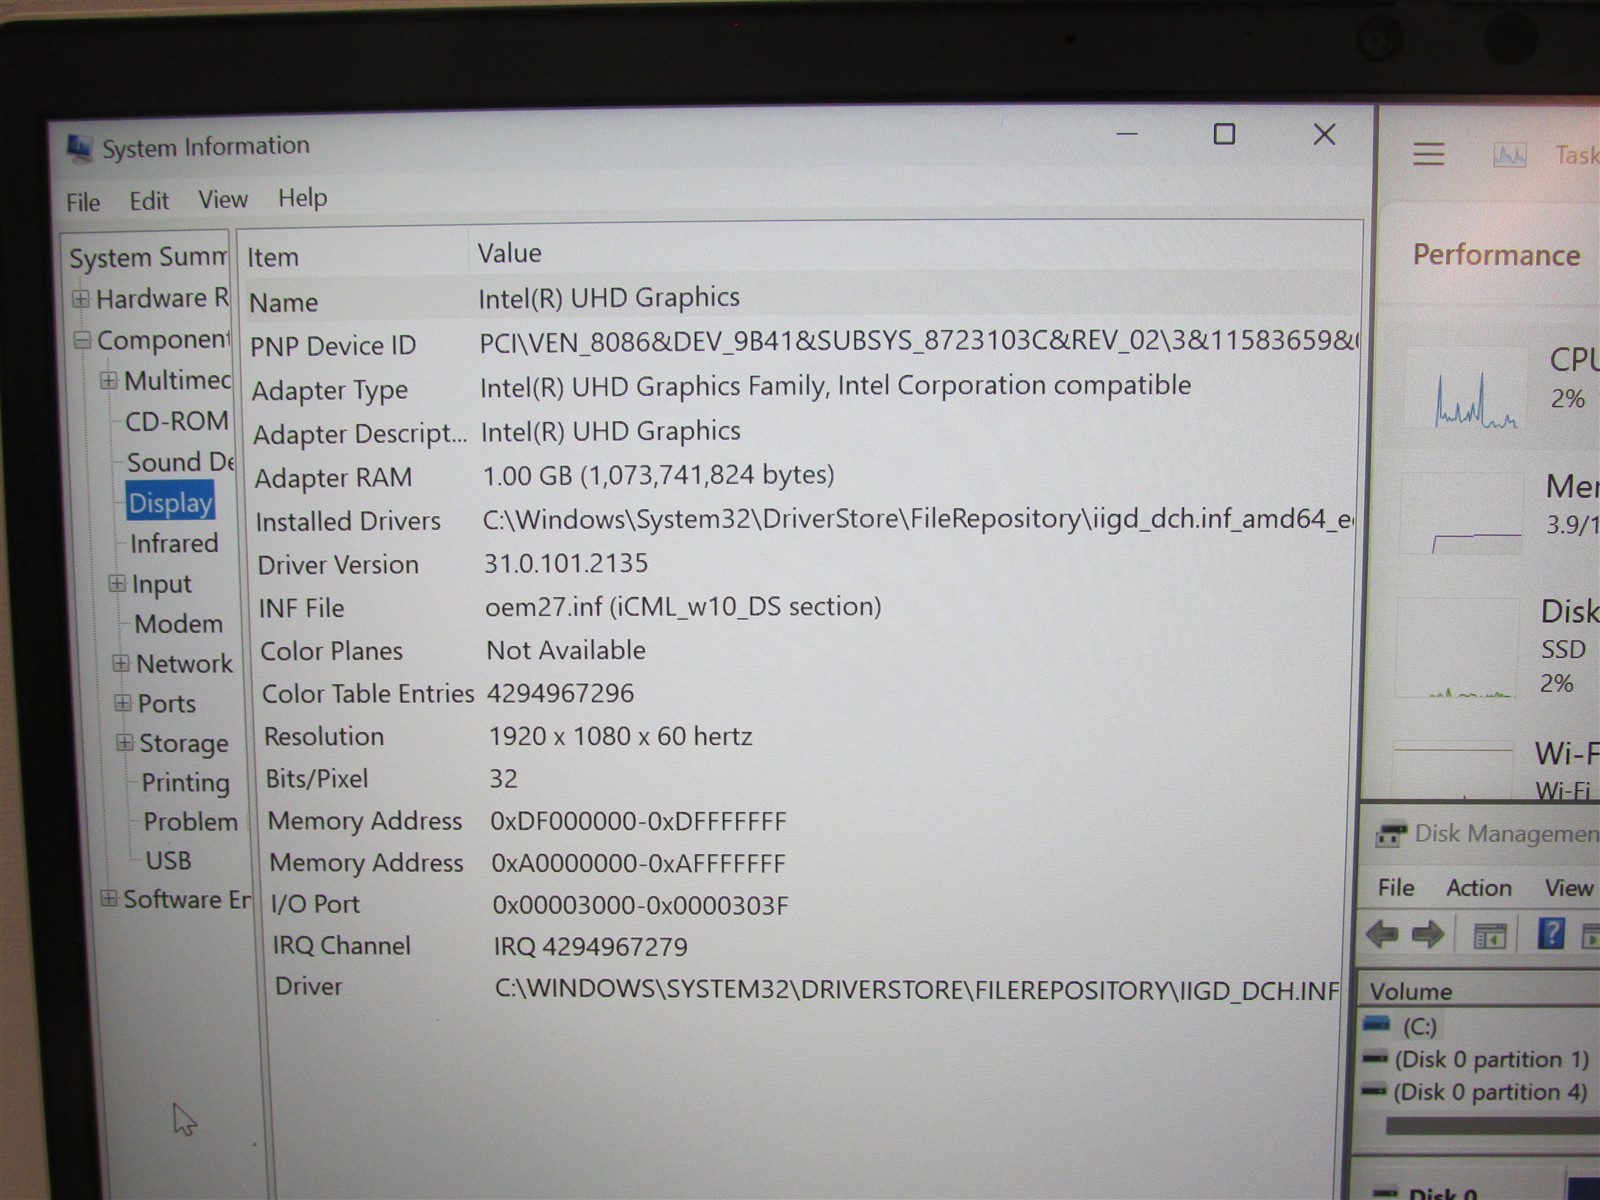The image size is (1600, 1200).
Task: Select the Wi-Fi performance graph thumbnail
Action: [x=1452, y=770]
